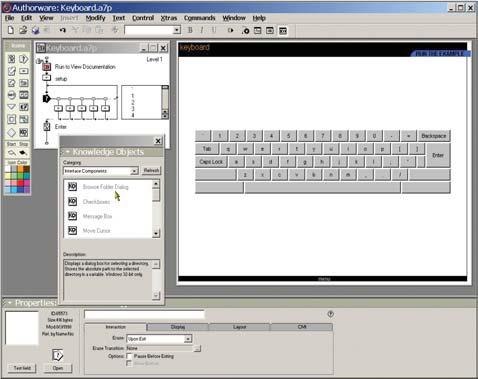Switch to the Display tab
The width and height of the screenshot is (478, 379).
click(x=178, y=327)
